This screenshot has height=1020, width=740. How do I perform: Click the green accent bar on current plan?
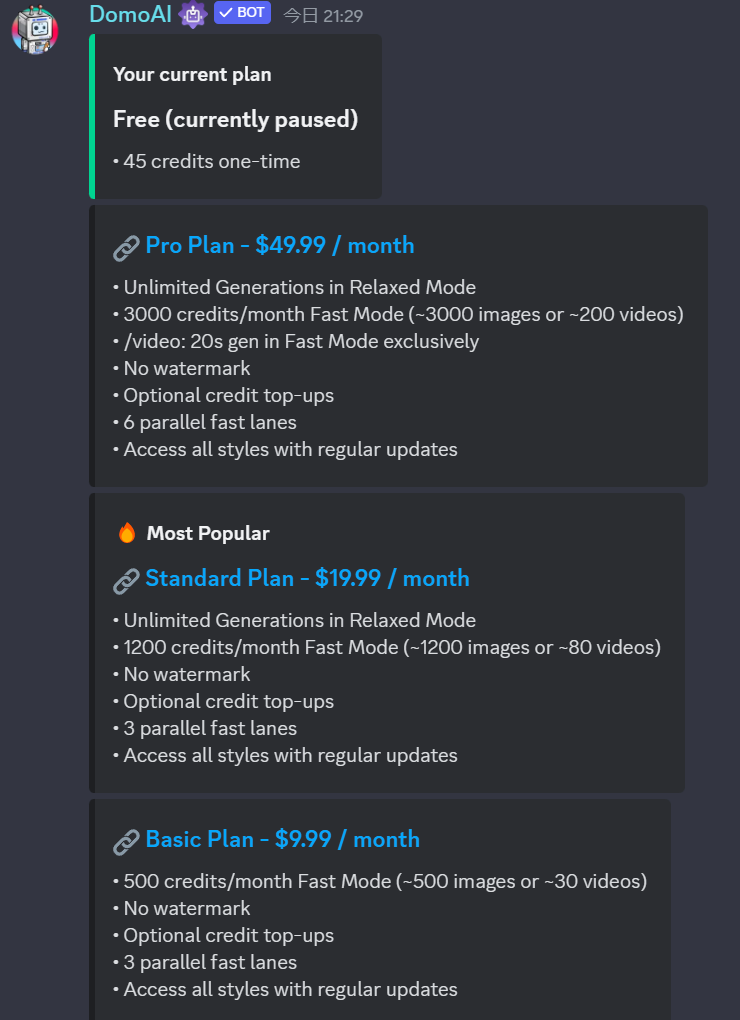pos(92,116)
